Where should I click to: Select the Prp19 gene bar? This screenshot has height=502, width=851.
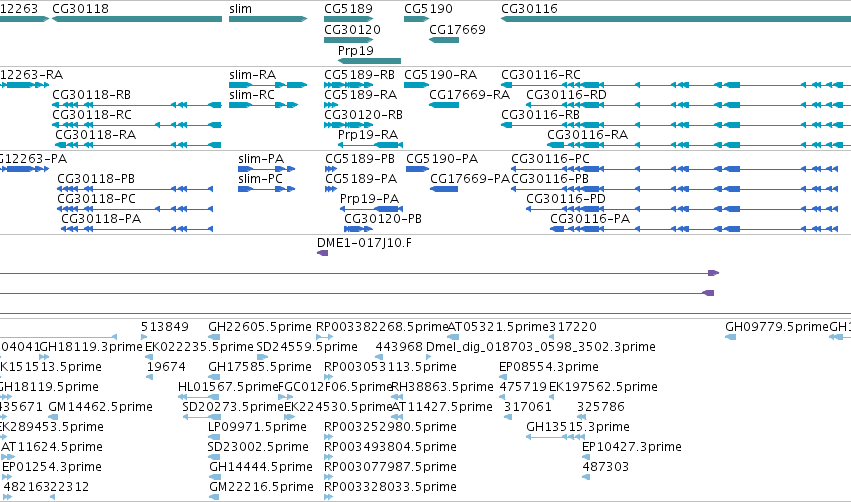pyautogui.click(x=370, y=61)
